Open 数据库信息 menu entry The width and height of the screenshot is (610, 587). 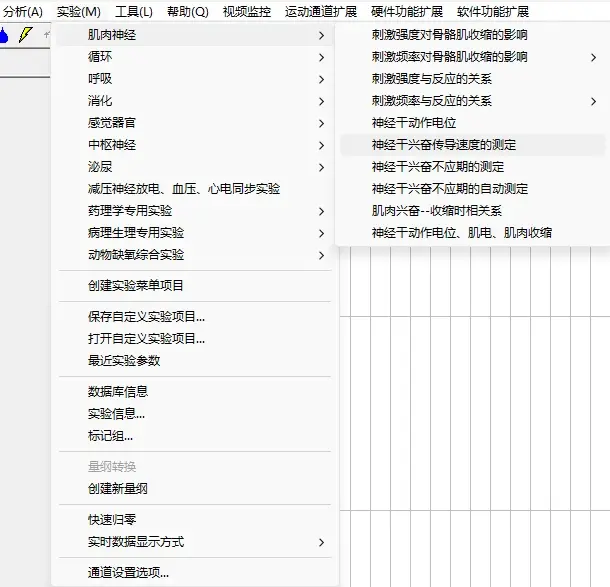click(x=118, y=392)
